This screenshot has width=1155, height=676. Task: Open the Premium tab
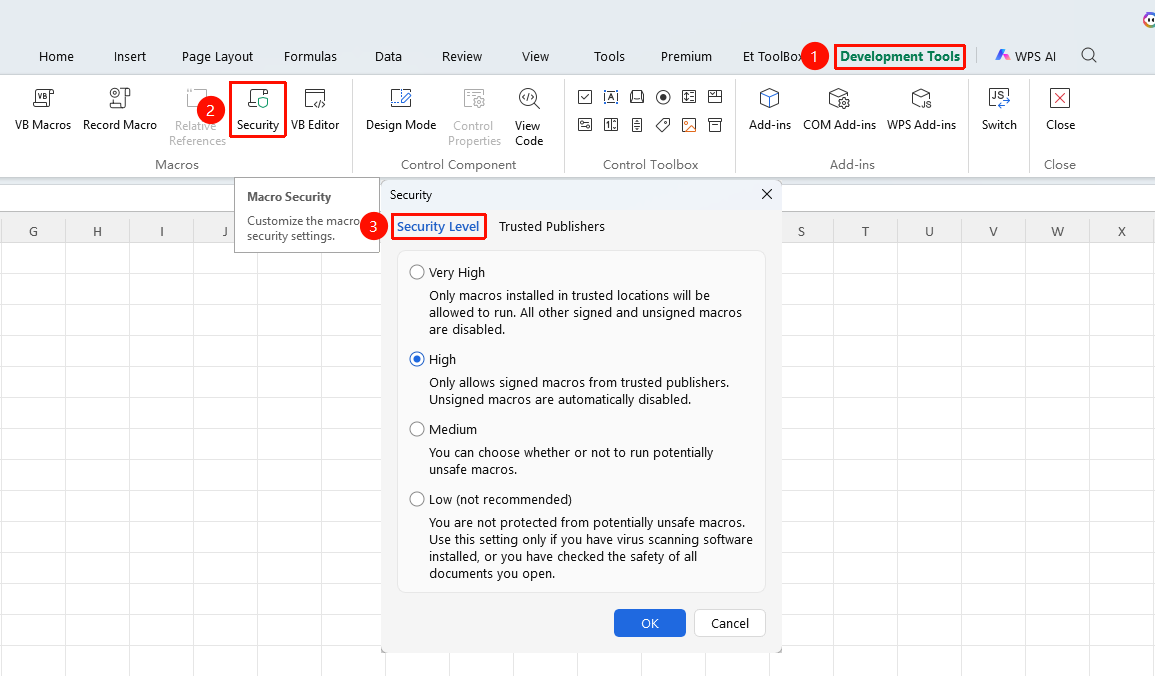[686, 57]
